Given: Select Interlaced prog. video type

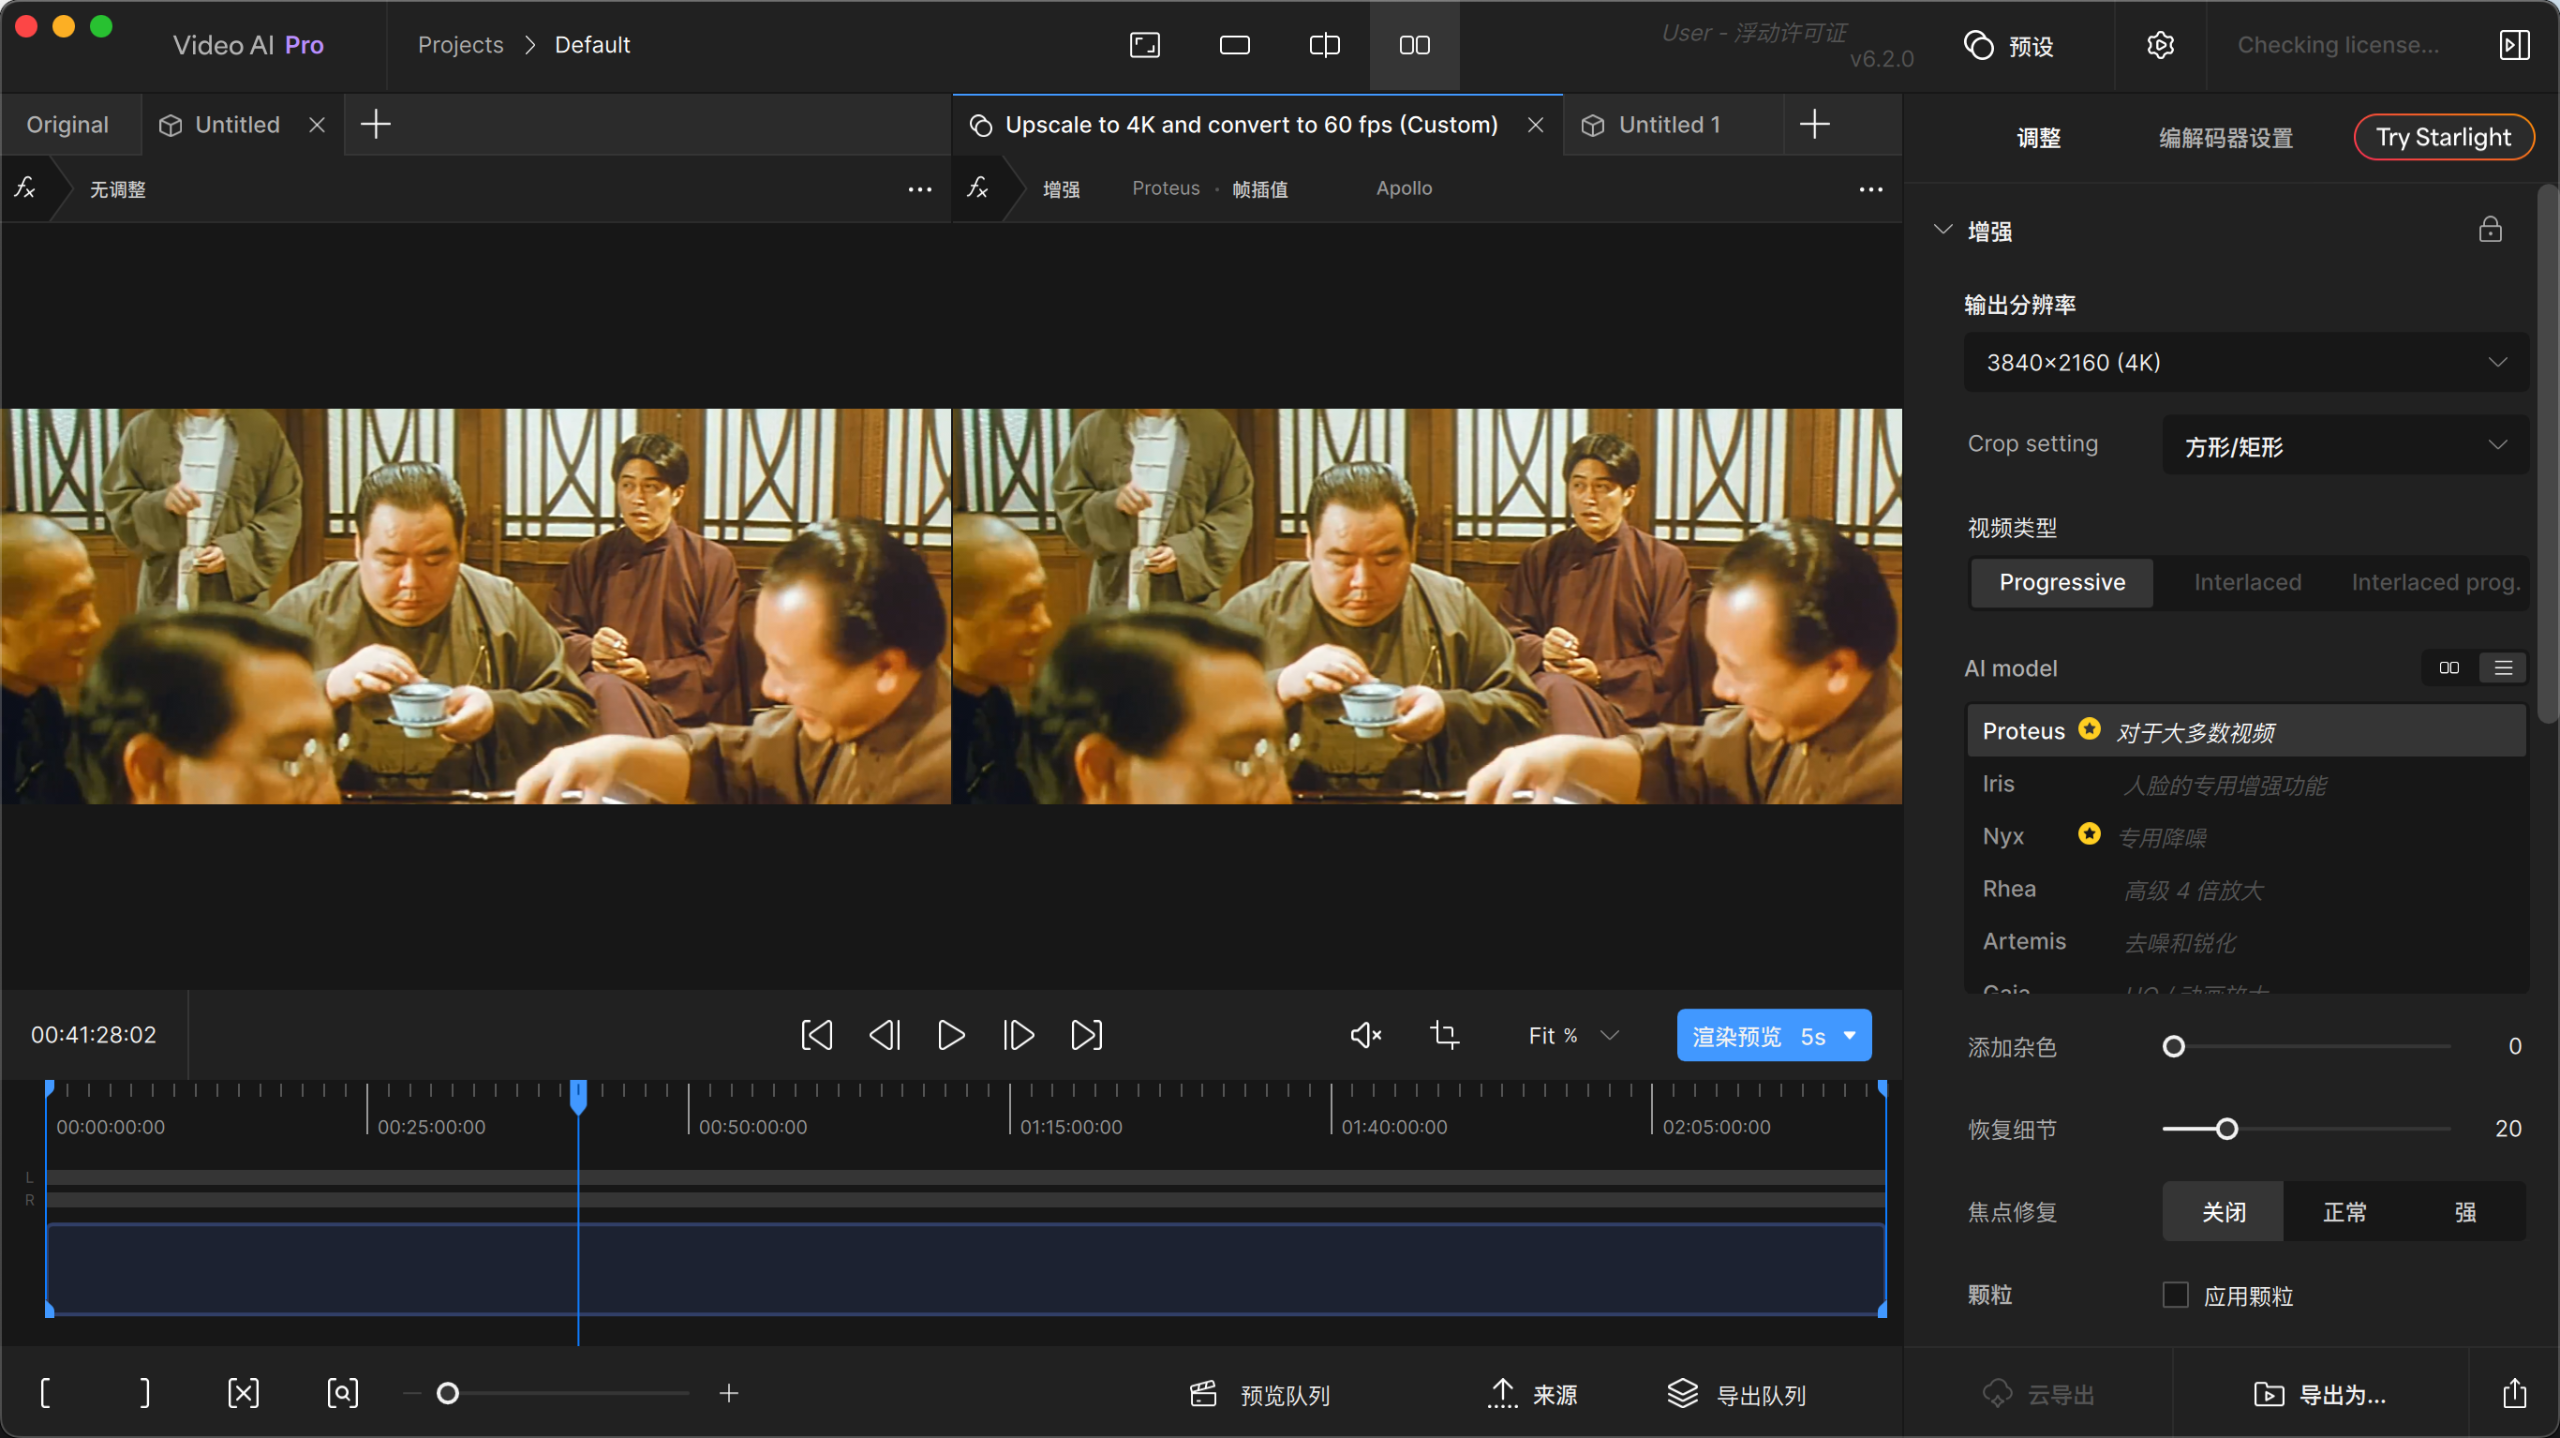Looking at the screenshot, I should click(x=2435, y=582).
